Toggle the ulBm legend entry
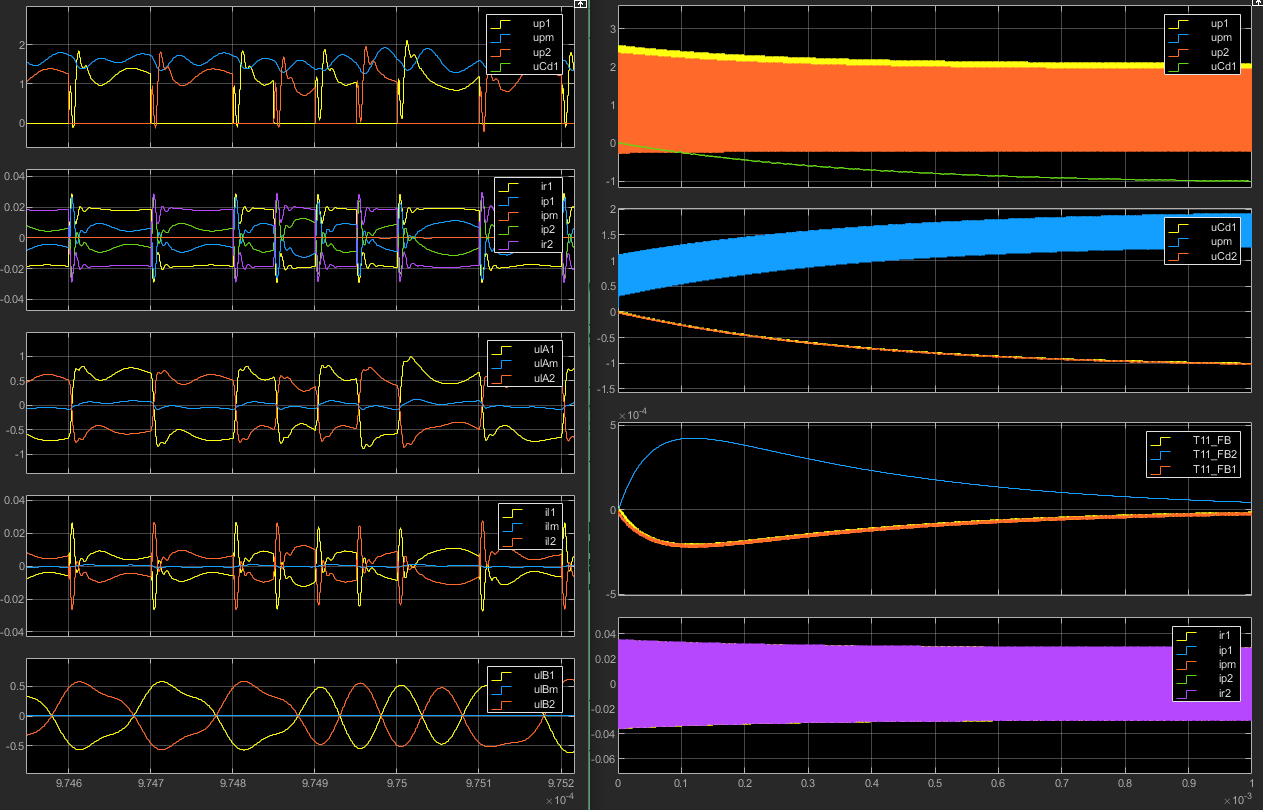This screenshot has width=1263, height=810. click(545, 689)
